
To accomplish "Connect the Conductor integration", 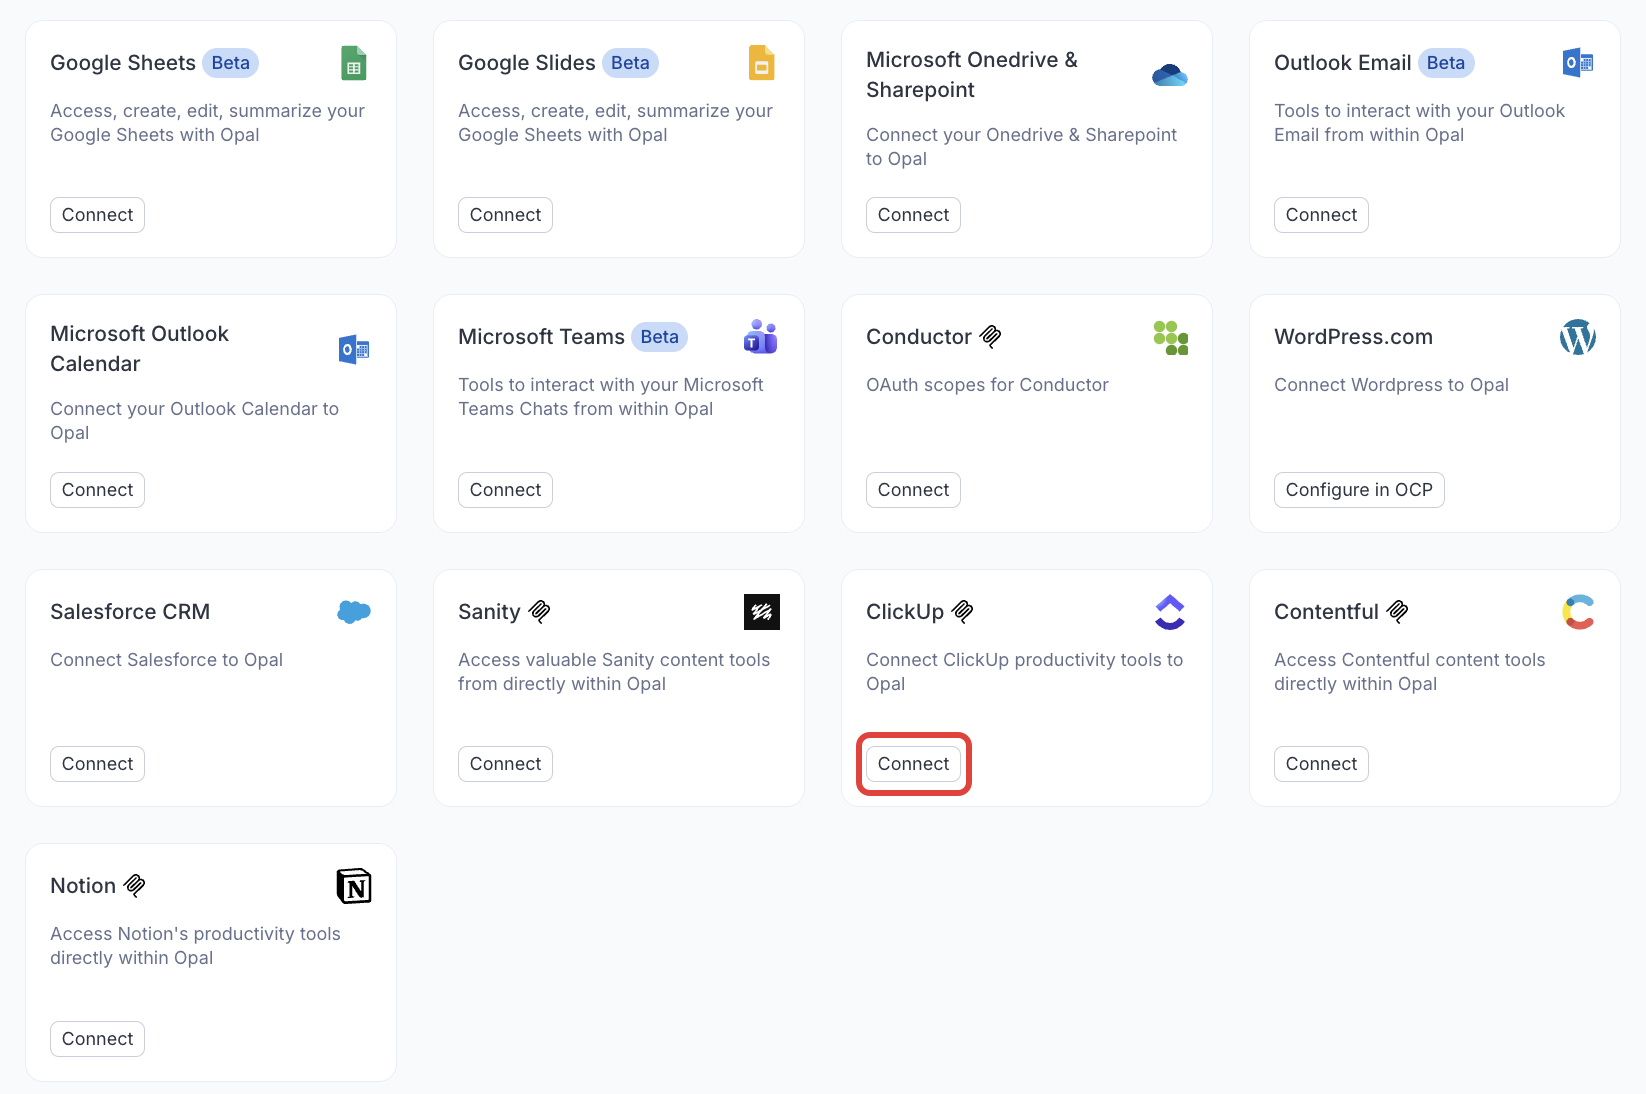I will click(913, 490).
